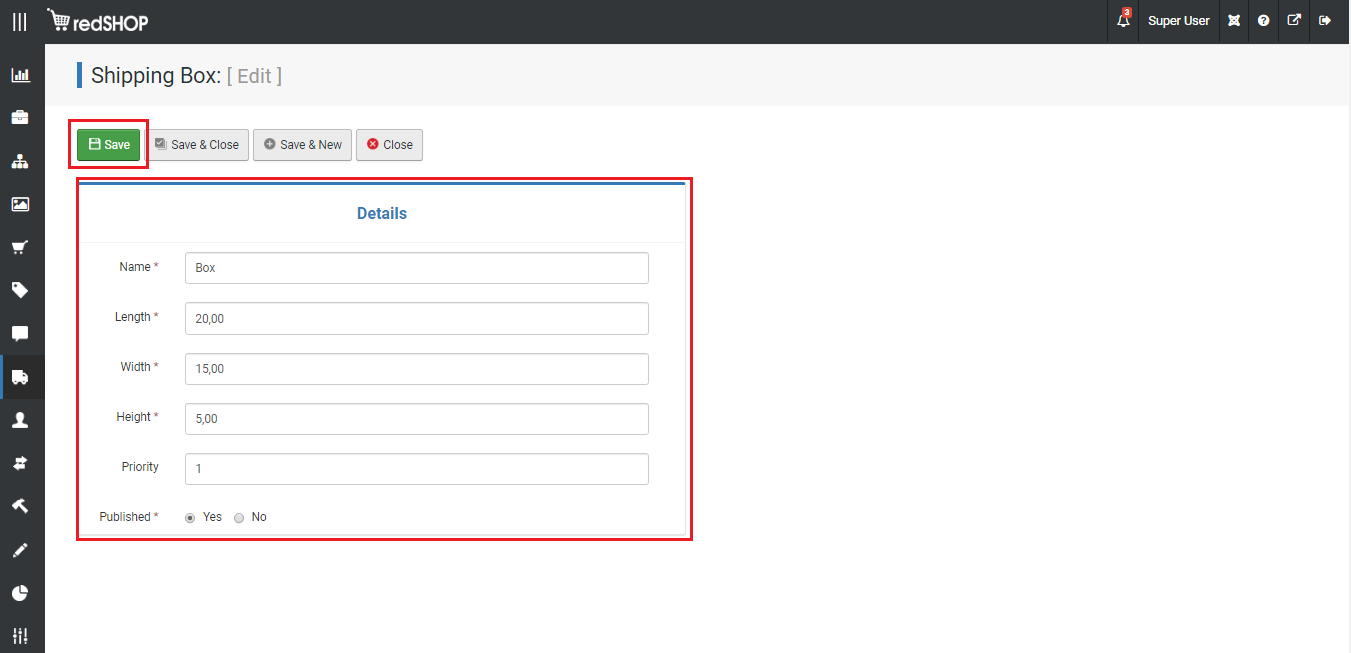Screen dimensions: 1351x653
Task: Open the gavel hammer sidebar icon
Action: point(20,506)
